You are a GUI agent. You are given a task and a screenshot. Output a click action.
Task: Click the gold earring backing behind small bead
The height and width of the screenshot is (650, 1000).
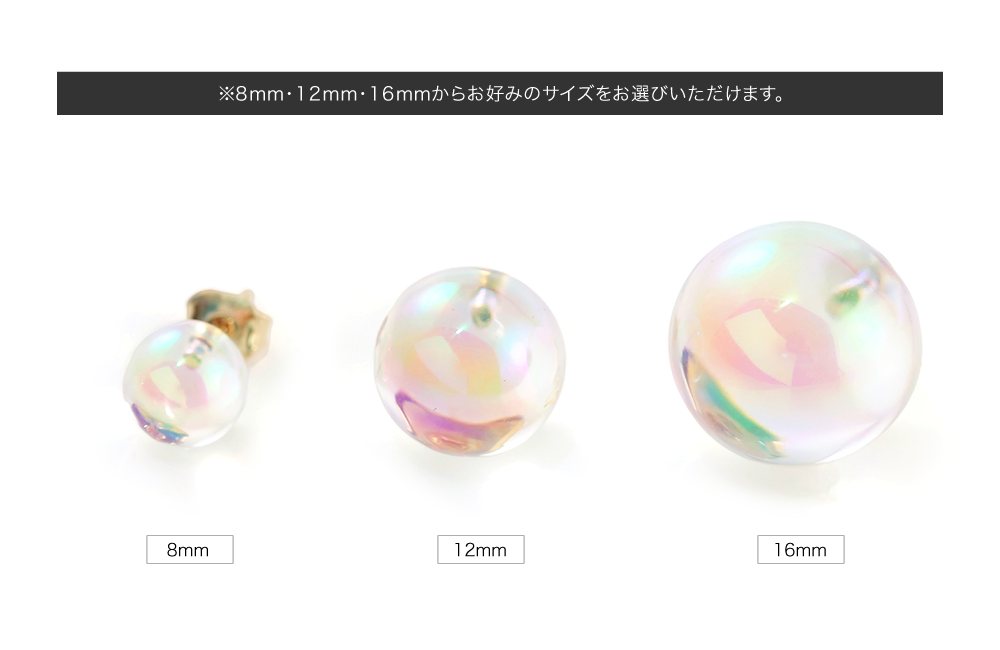(x=232, y=321)
